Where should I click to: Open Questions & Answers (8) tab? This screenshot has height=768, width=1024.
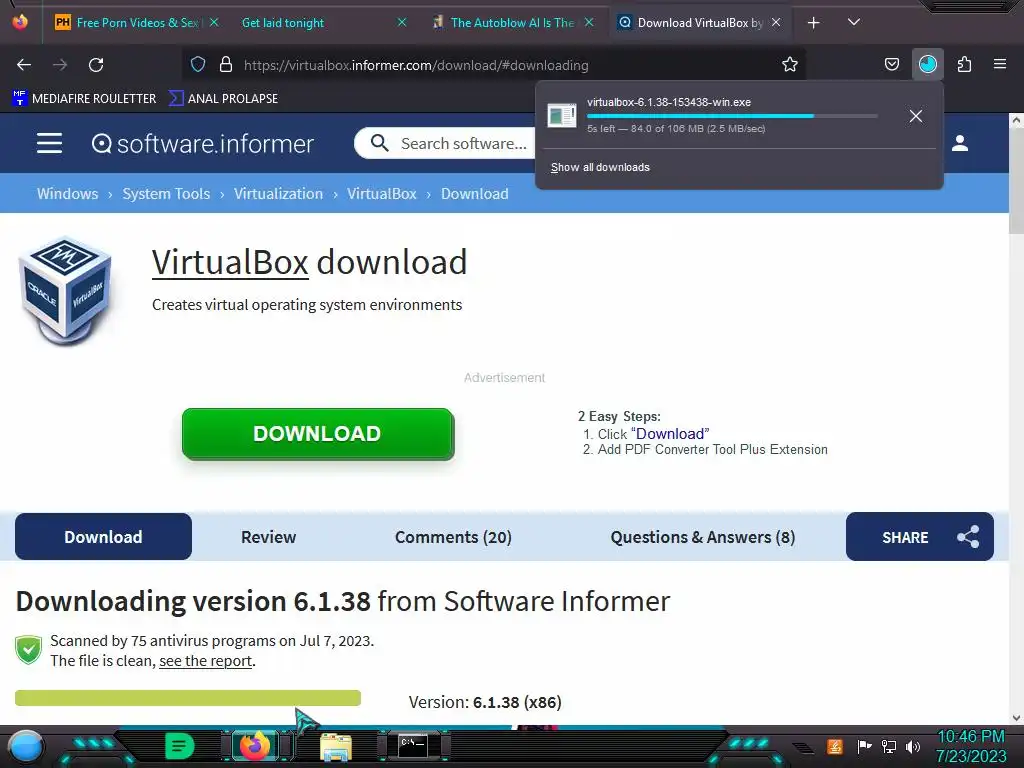703,537
